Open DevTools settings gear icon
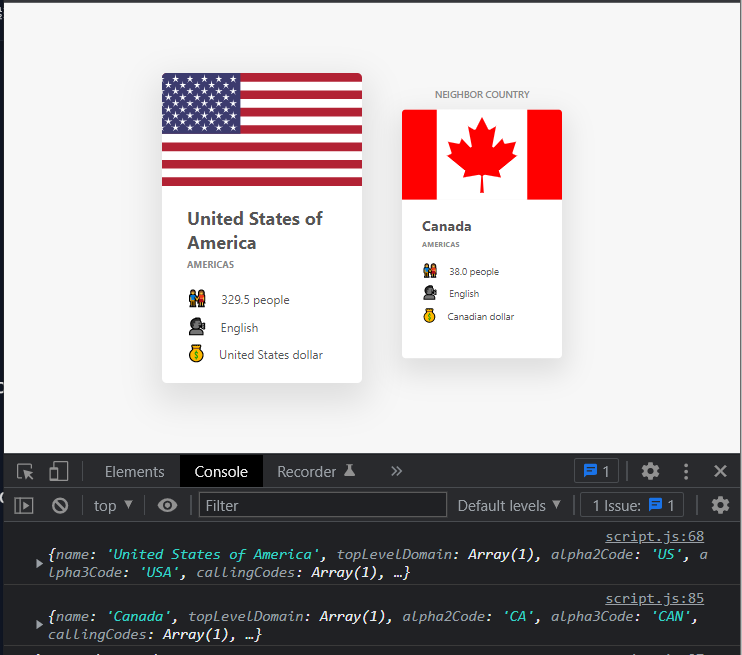This screenshot has height=655, width=742. [650, 471]
